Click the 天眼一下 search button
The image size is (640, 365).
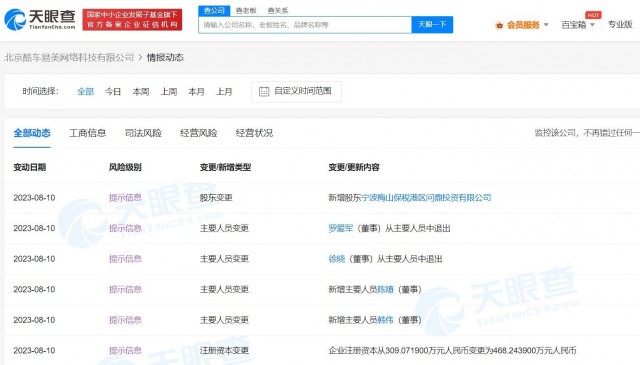click(x=432, y=24)
